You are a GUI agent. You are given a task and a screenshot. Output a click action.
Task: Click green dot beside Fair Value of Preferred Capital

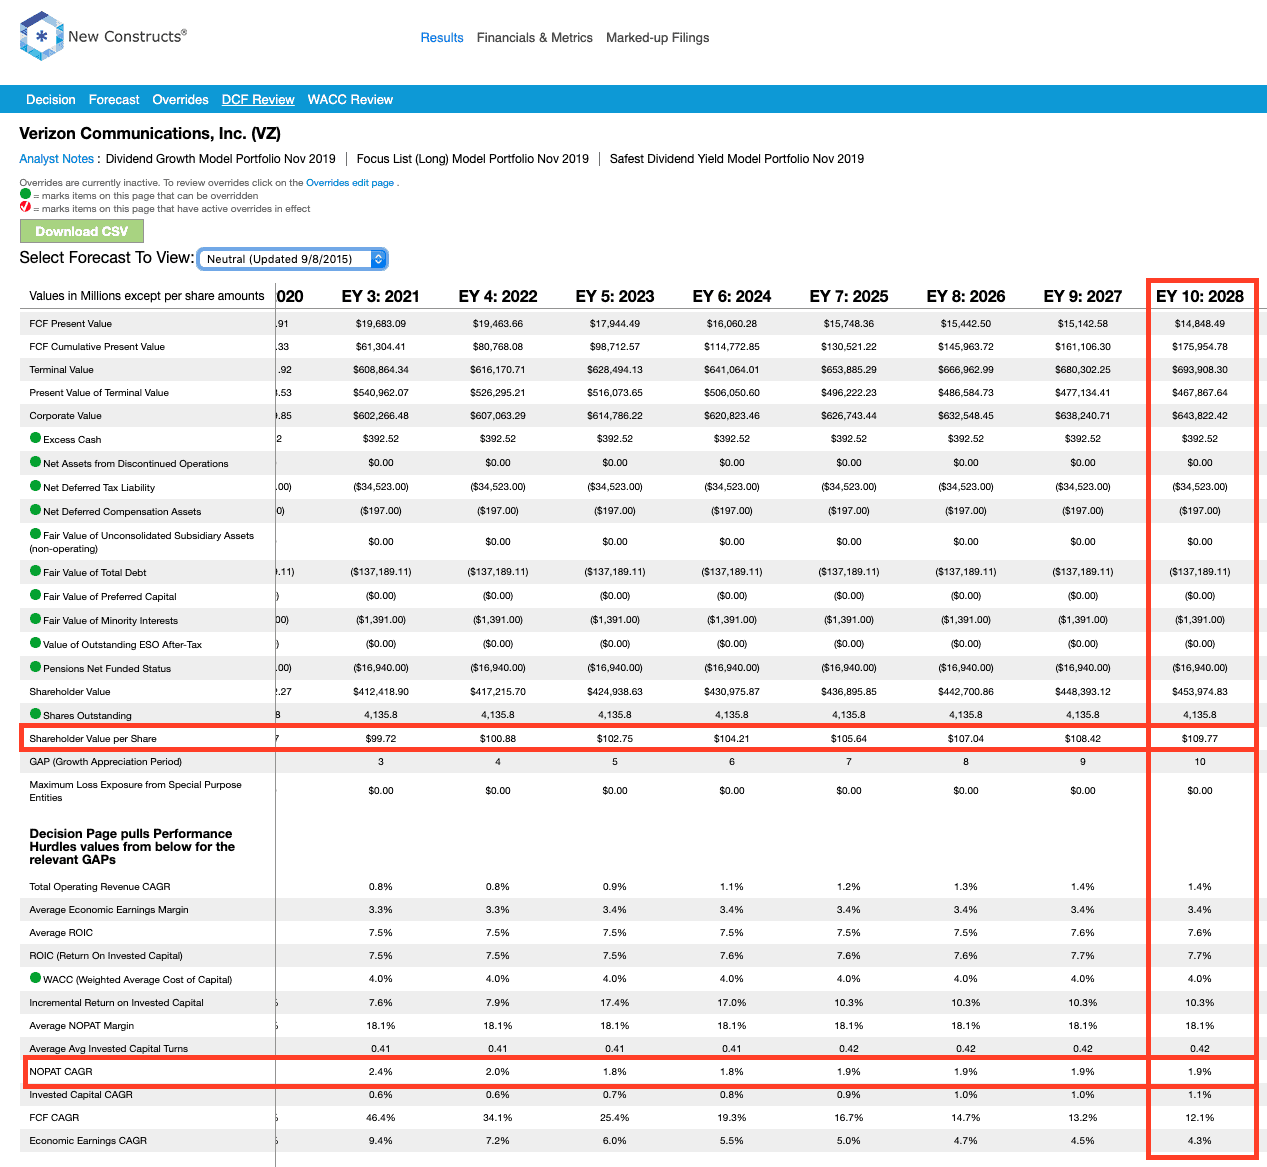(35, 595)
